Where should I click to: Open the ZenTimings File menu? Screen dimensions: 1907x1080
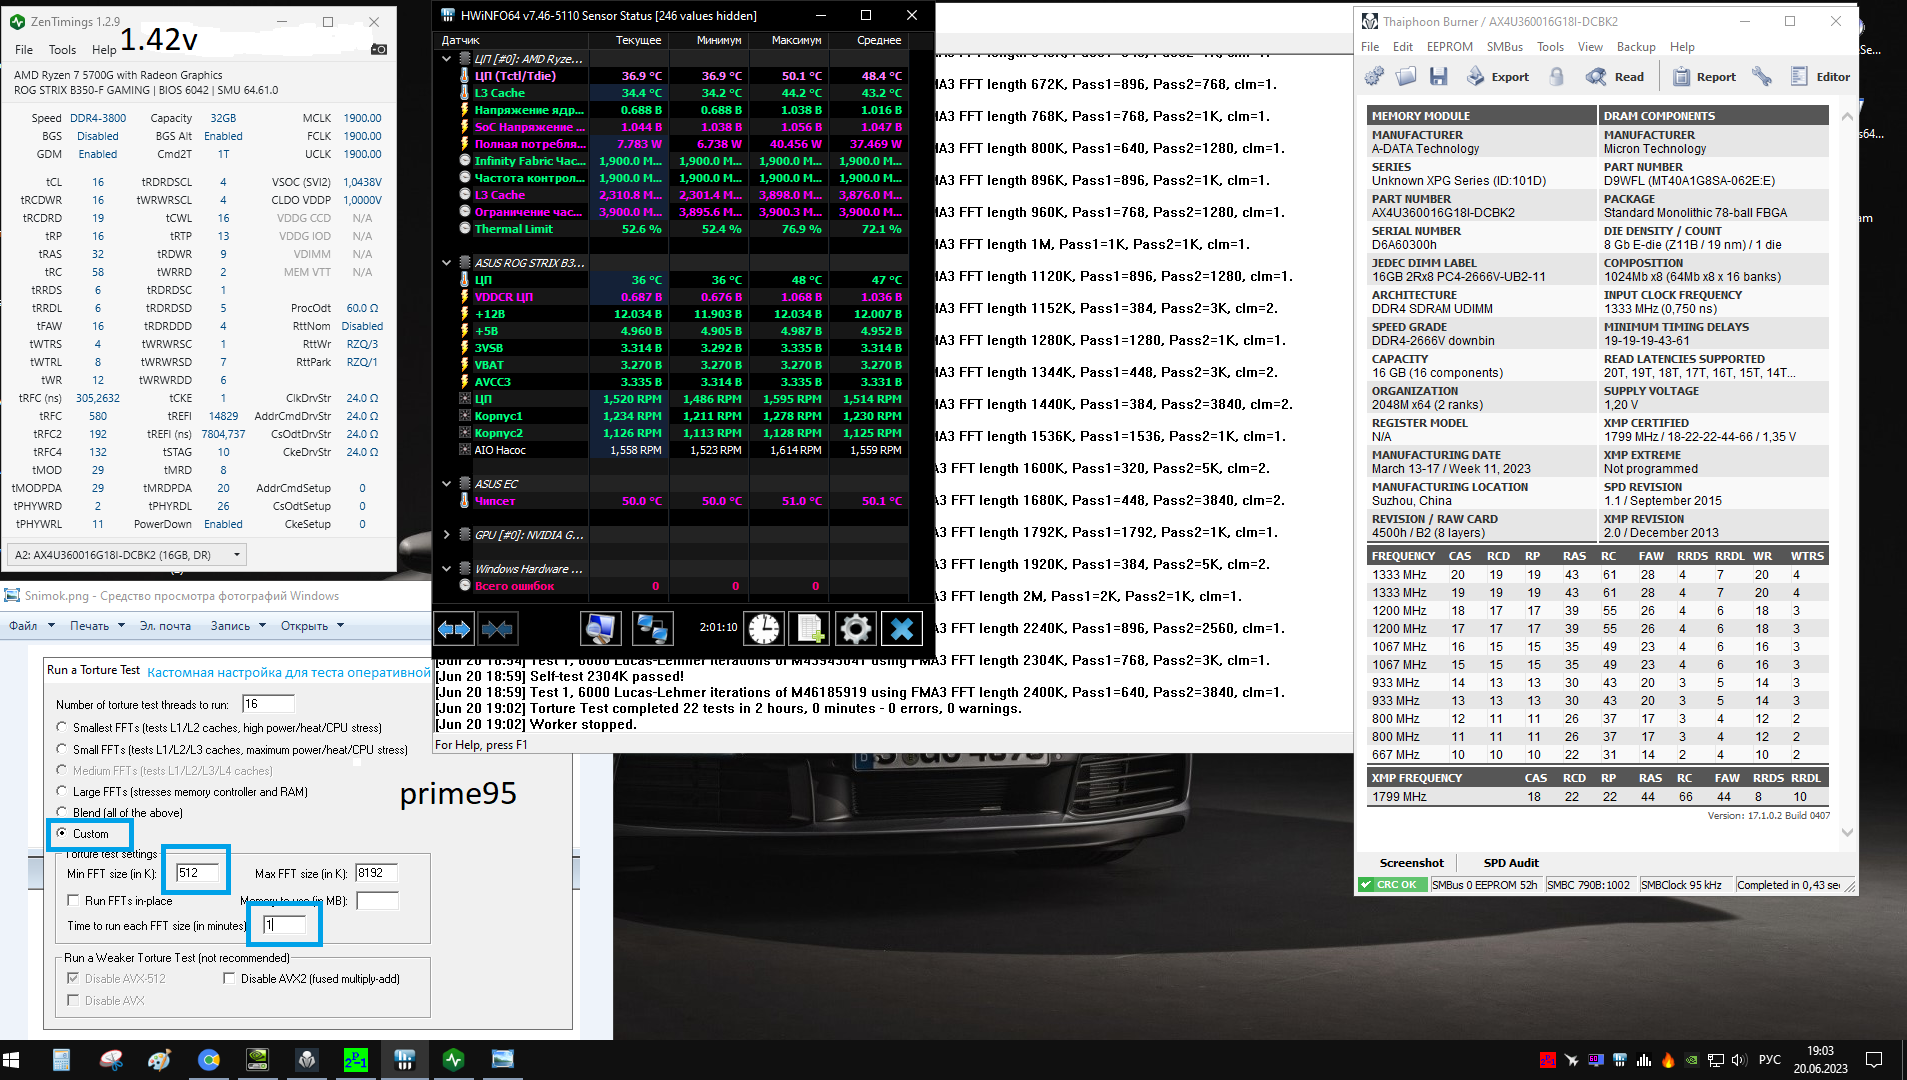click(24, 49)
